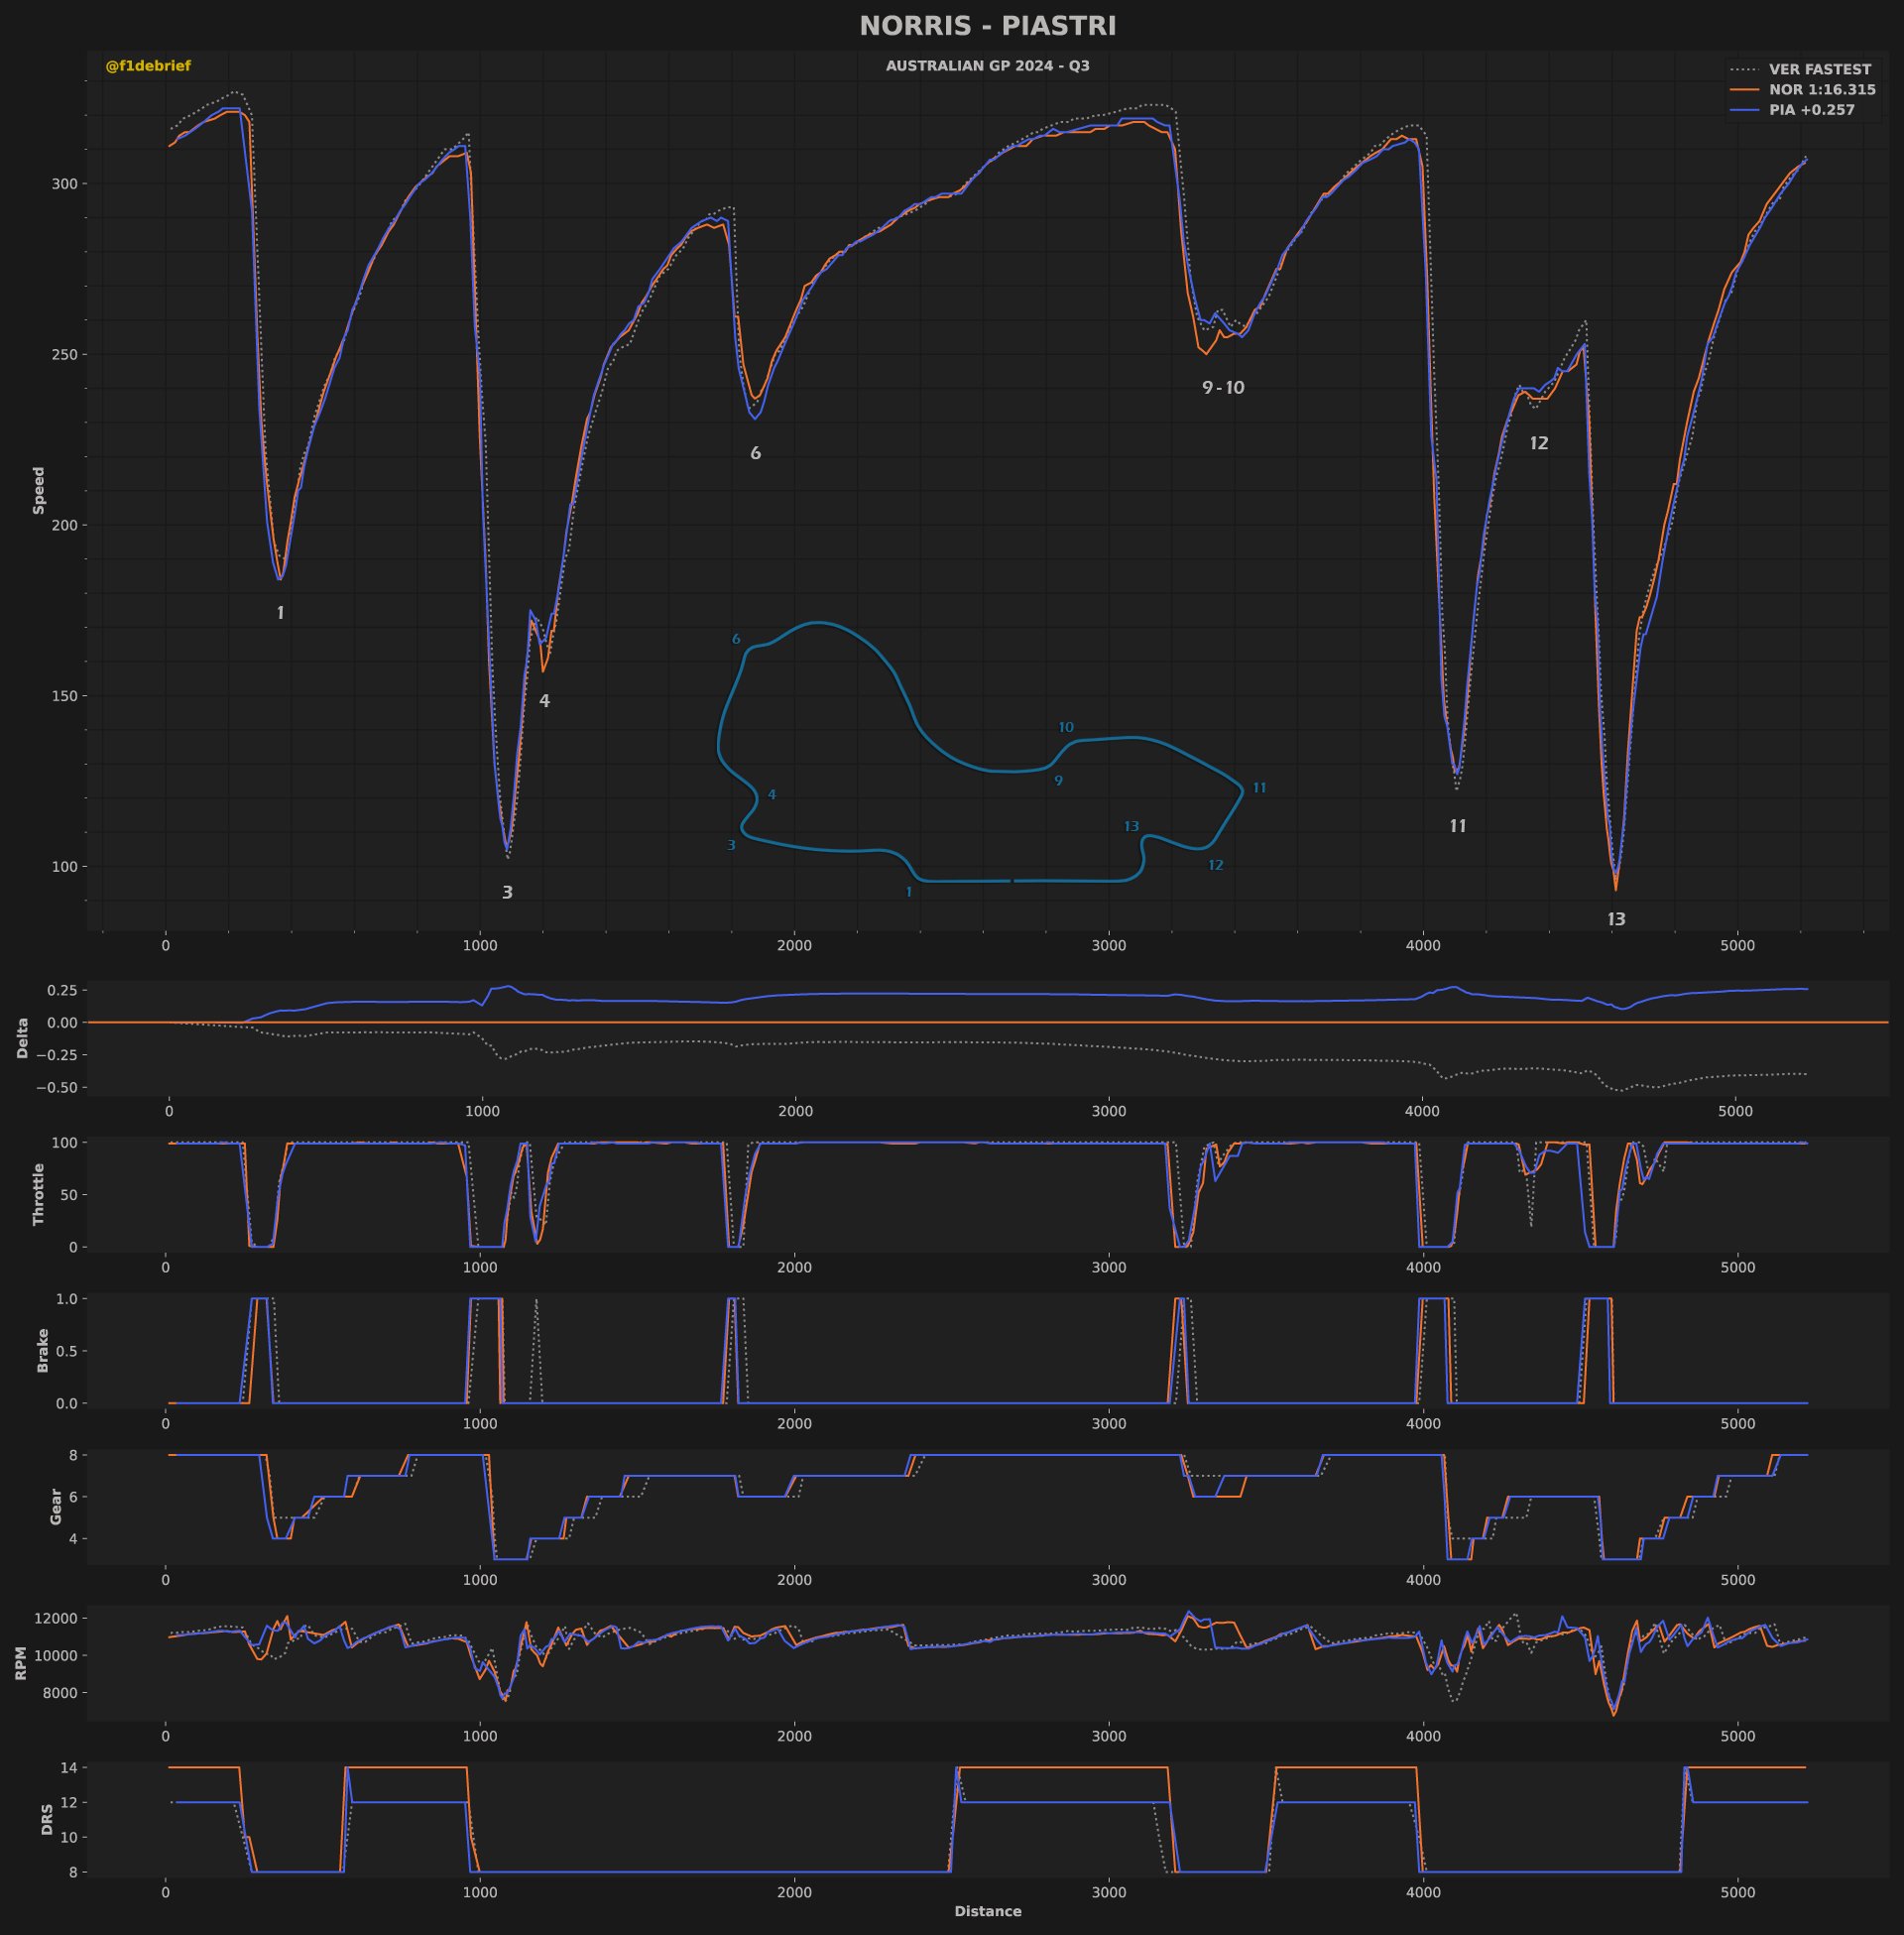Select the NOR 1:16.315 legend entry
1904x1935 pixels.
(1802, 90)
